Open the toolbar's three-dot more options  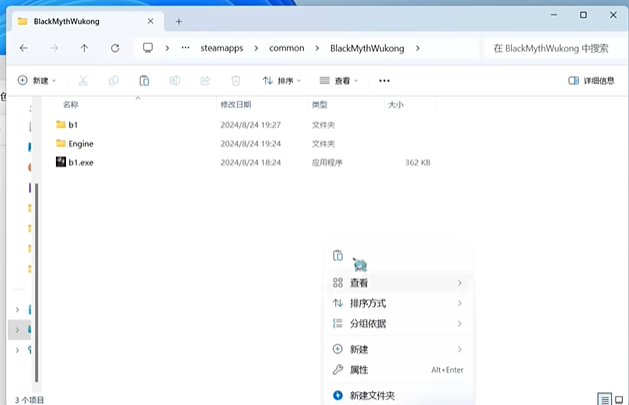point(384,81)
